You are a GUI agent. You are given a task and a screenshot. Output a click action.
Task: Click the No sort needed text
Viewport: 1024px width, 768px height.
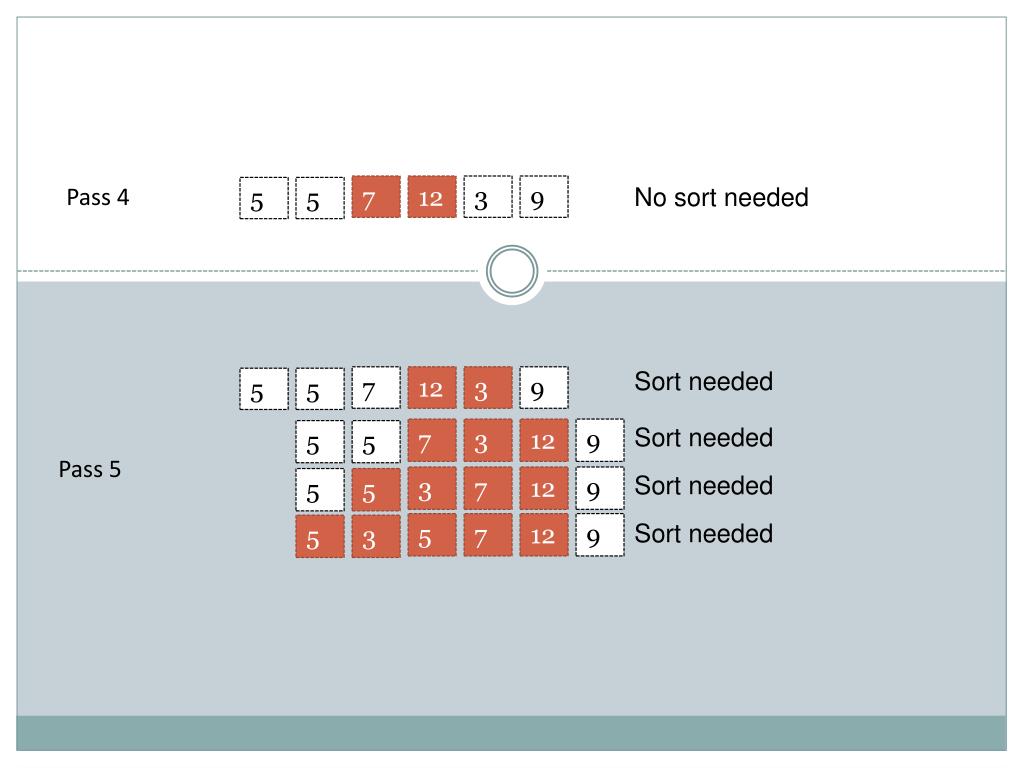click(722, 197)
